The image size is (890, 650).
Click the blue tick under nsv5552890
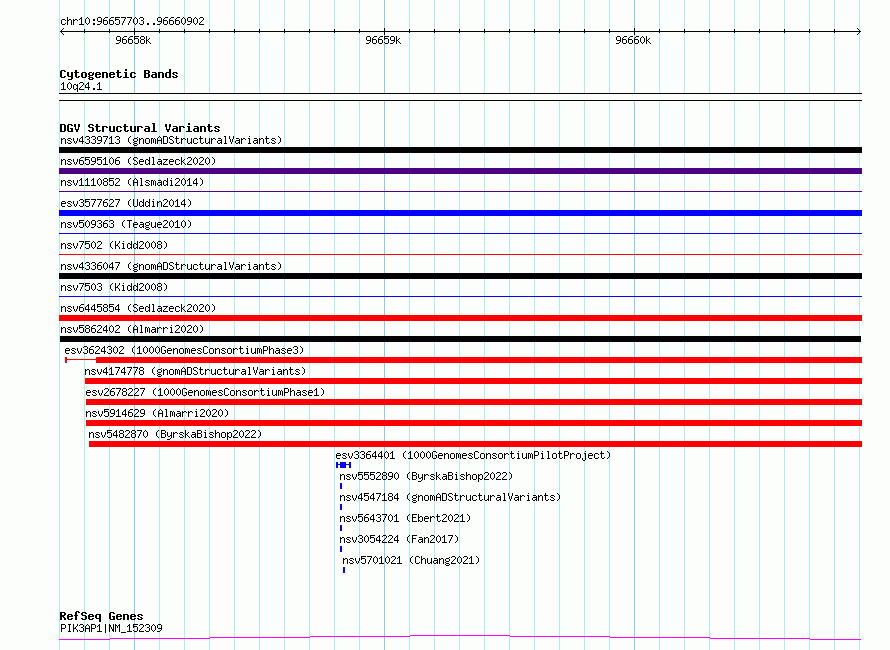coord(341,486)
